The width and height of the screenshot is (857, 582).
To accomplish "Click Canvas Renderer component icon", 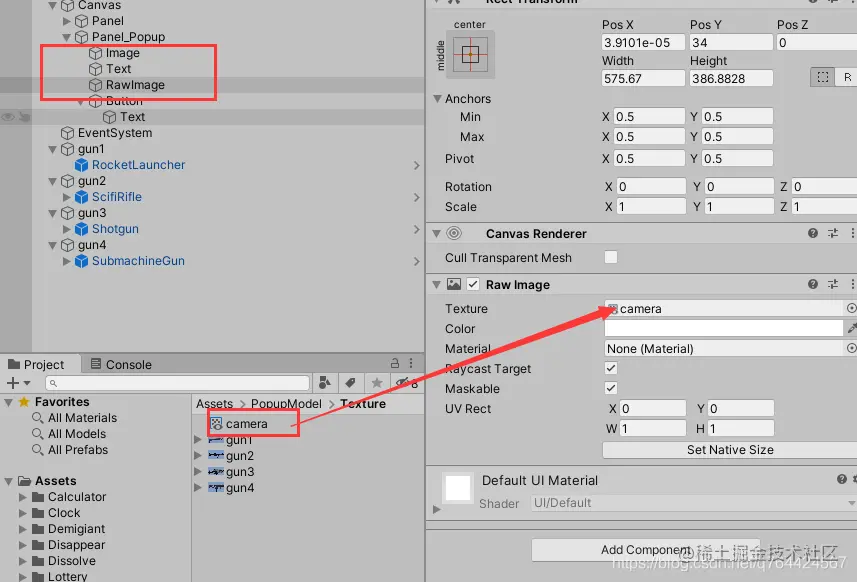I will click(454, 233).
